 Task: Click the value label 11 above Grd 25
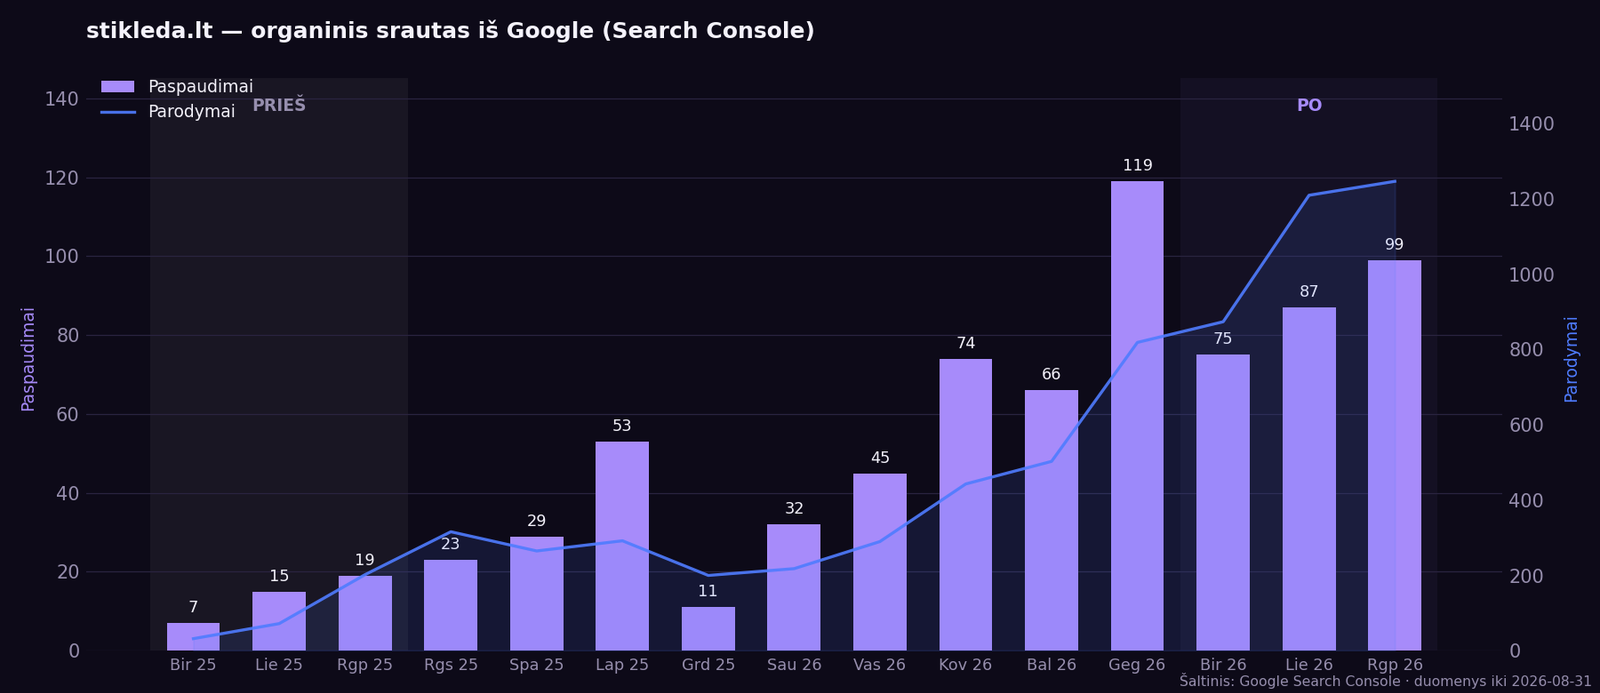708,592
